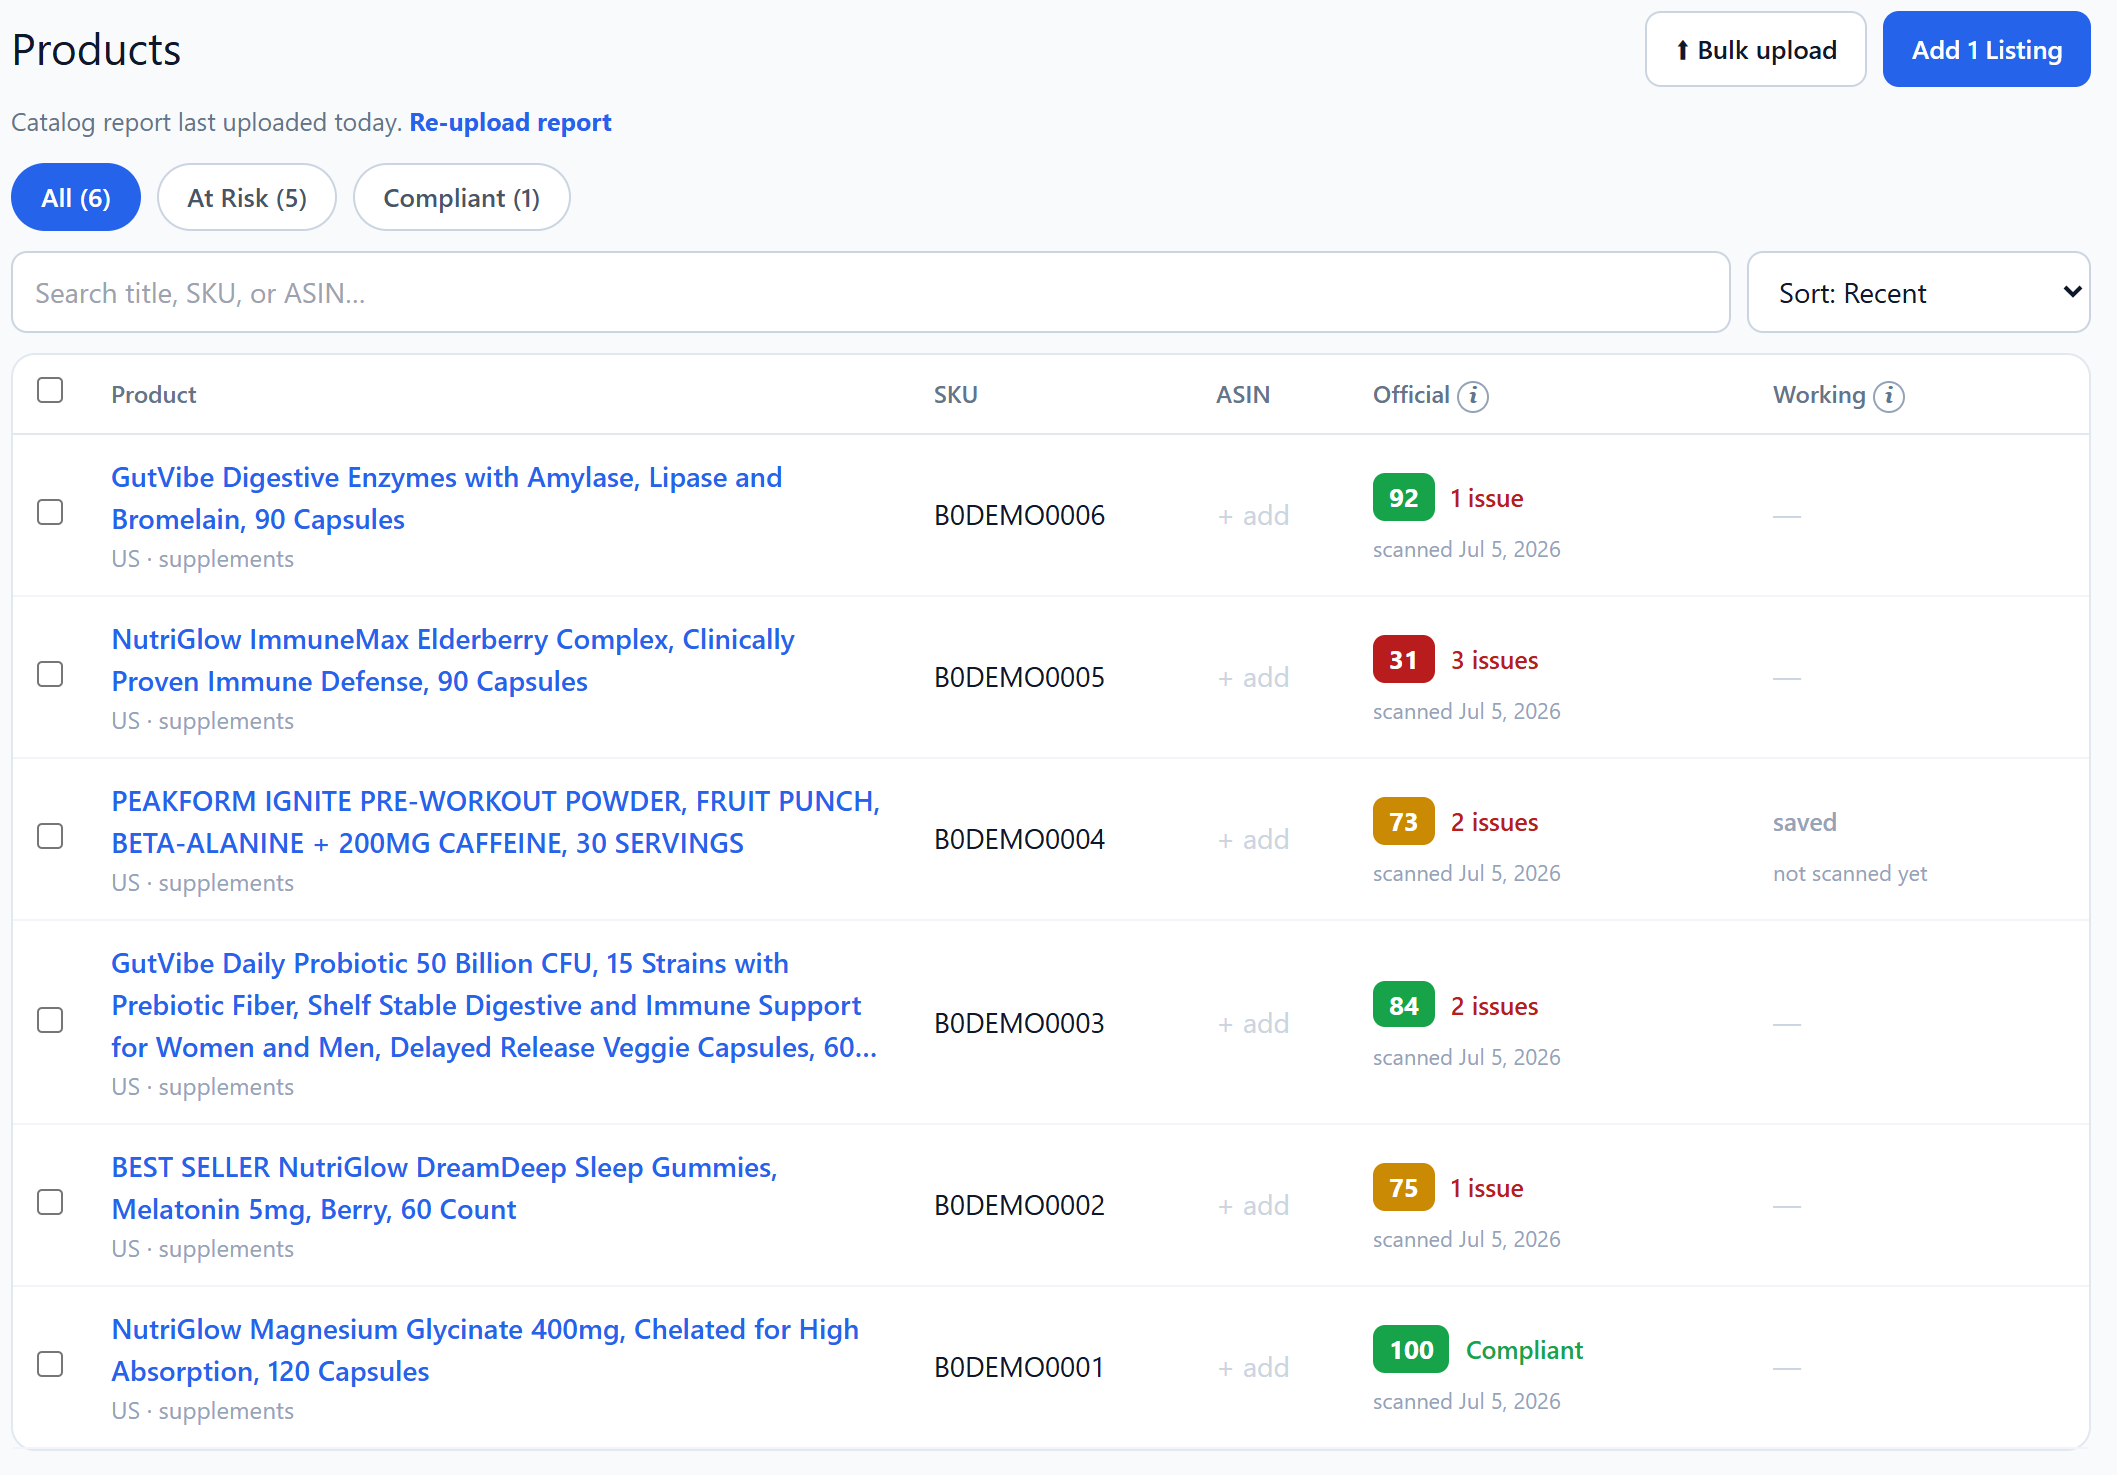Open the GutVibe Daily Probiotic product link

pos(494,1005)
